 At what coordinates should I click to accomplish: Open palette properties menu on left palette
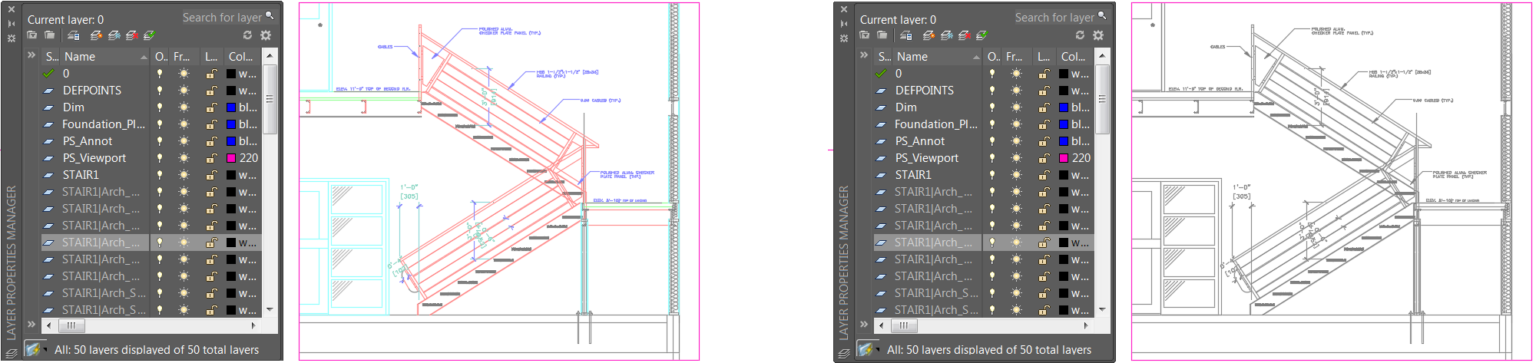pos(11,37)
